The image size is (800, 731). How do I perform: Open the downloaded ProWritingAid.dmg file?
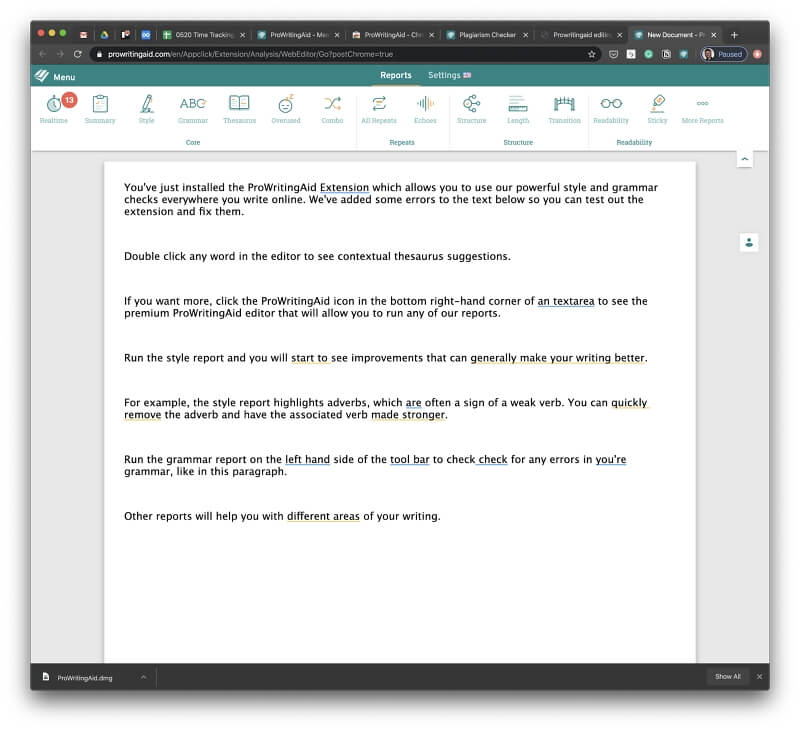[78, 677]
